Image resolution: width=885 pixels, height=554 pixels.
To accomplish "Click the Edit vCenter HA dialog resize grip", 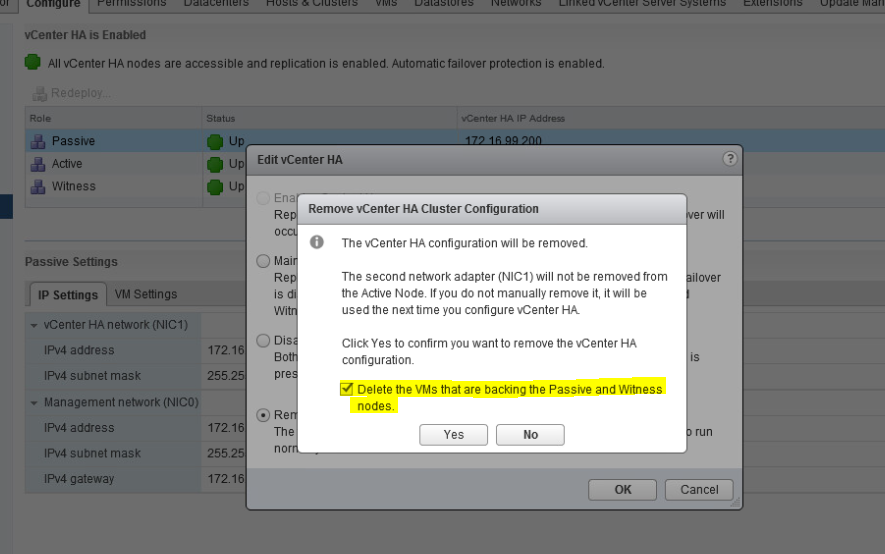I will click(x=734, y=502).
